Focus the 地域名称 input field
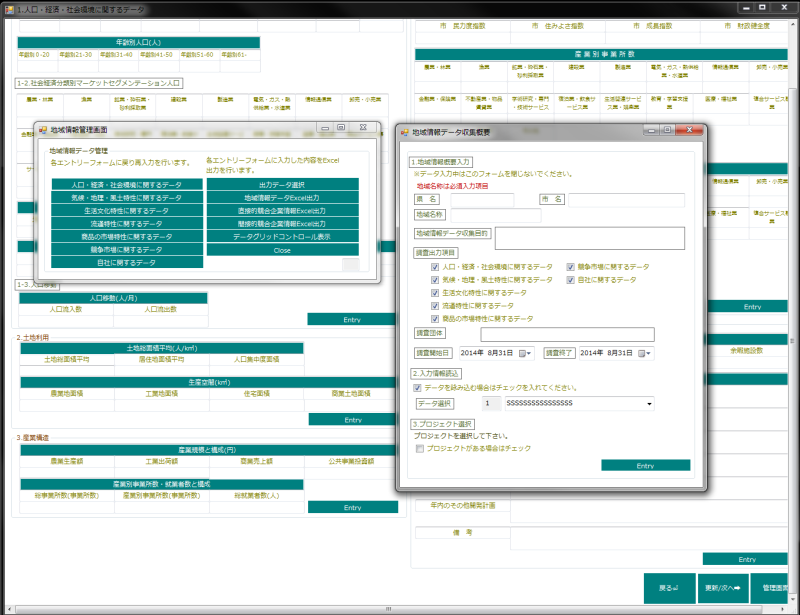The height and width of the screenshot is (615, 800). [x=495, y=215]
